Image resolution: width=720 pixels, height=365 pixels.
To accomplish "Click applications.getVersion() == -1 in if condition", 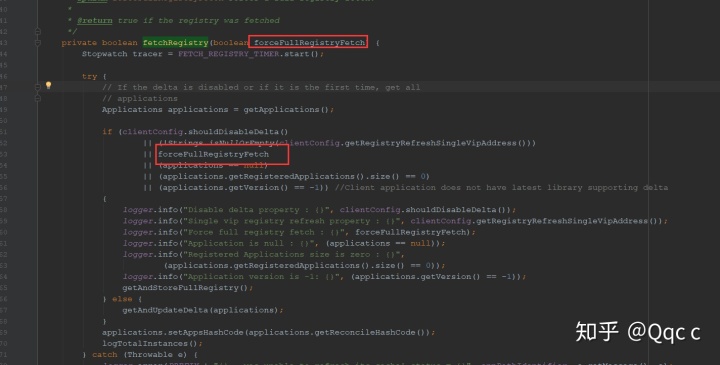I will pyautogui.click(x=243, y=187).
